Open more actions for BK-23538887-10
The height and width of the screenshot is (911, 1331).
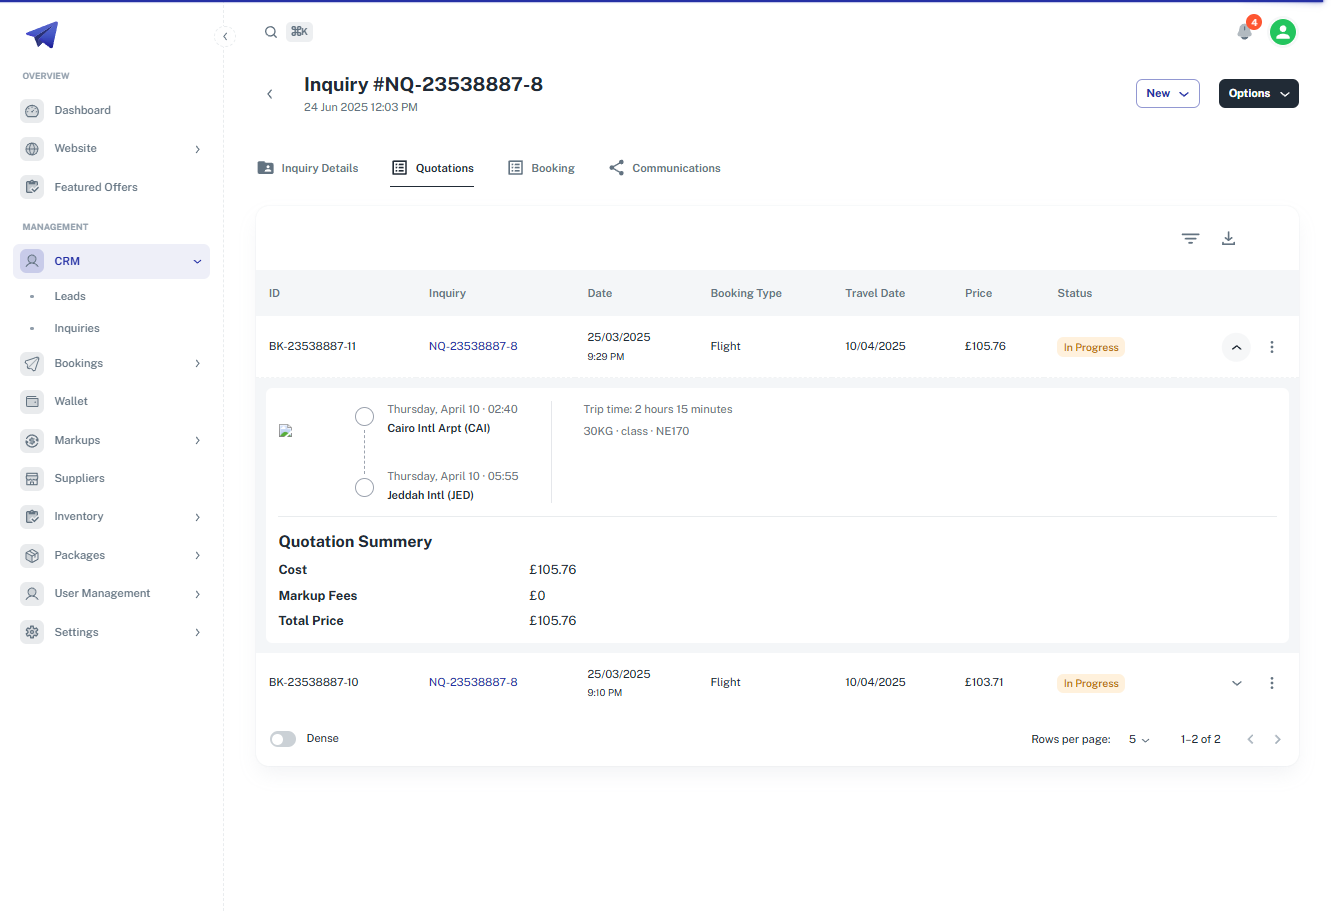pyautogui.click(x=1272, y=683)
